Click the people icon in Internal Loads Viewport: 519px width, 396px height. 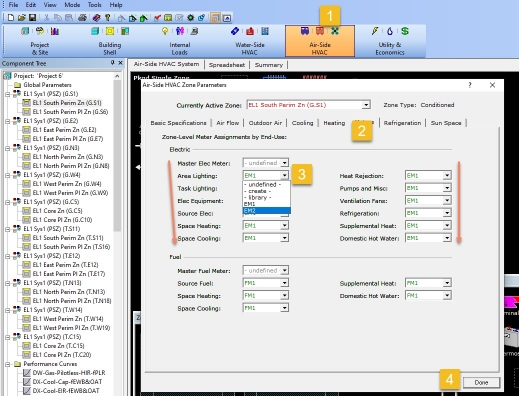coord(180,31)
